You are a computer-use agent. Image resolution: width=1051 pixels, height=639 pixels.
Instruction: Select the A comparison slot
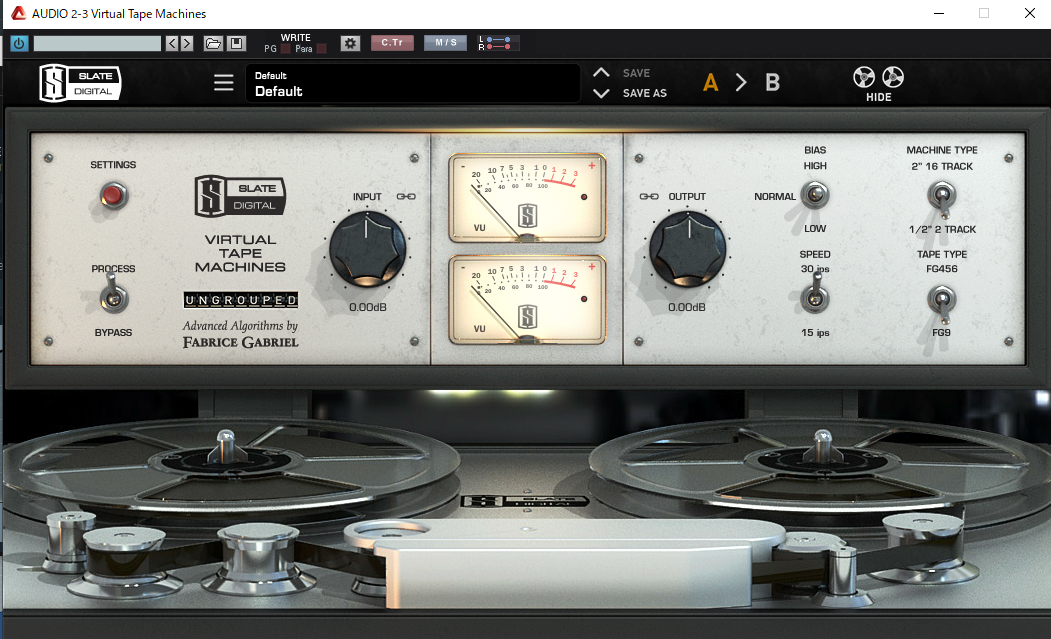coord(710,82)
